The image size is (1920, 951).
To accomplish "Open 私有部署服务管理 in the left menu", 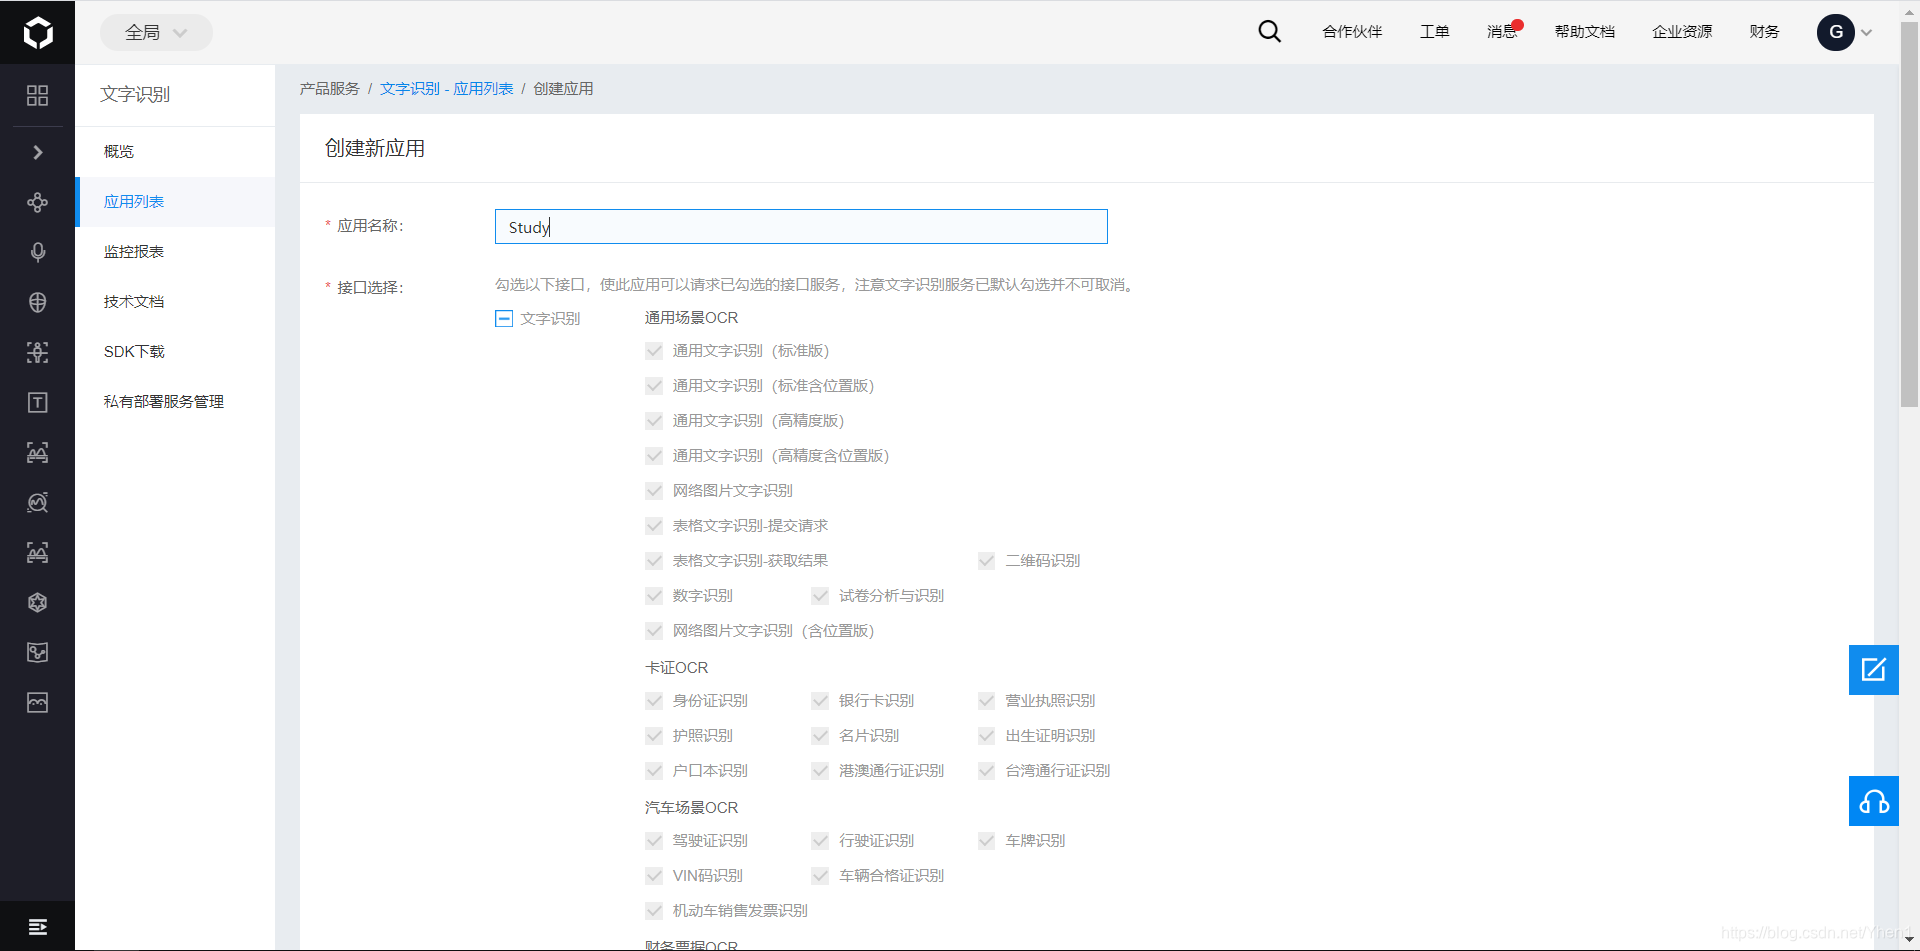I will coord(175,402).
